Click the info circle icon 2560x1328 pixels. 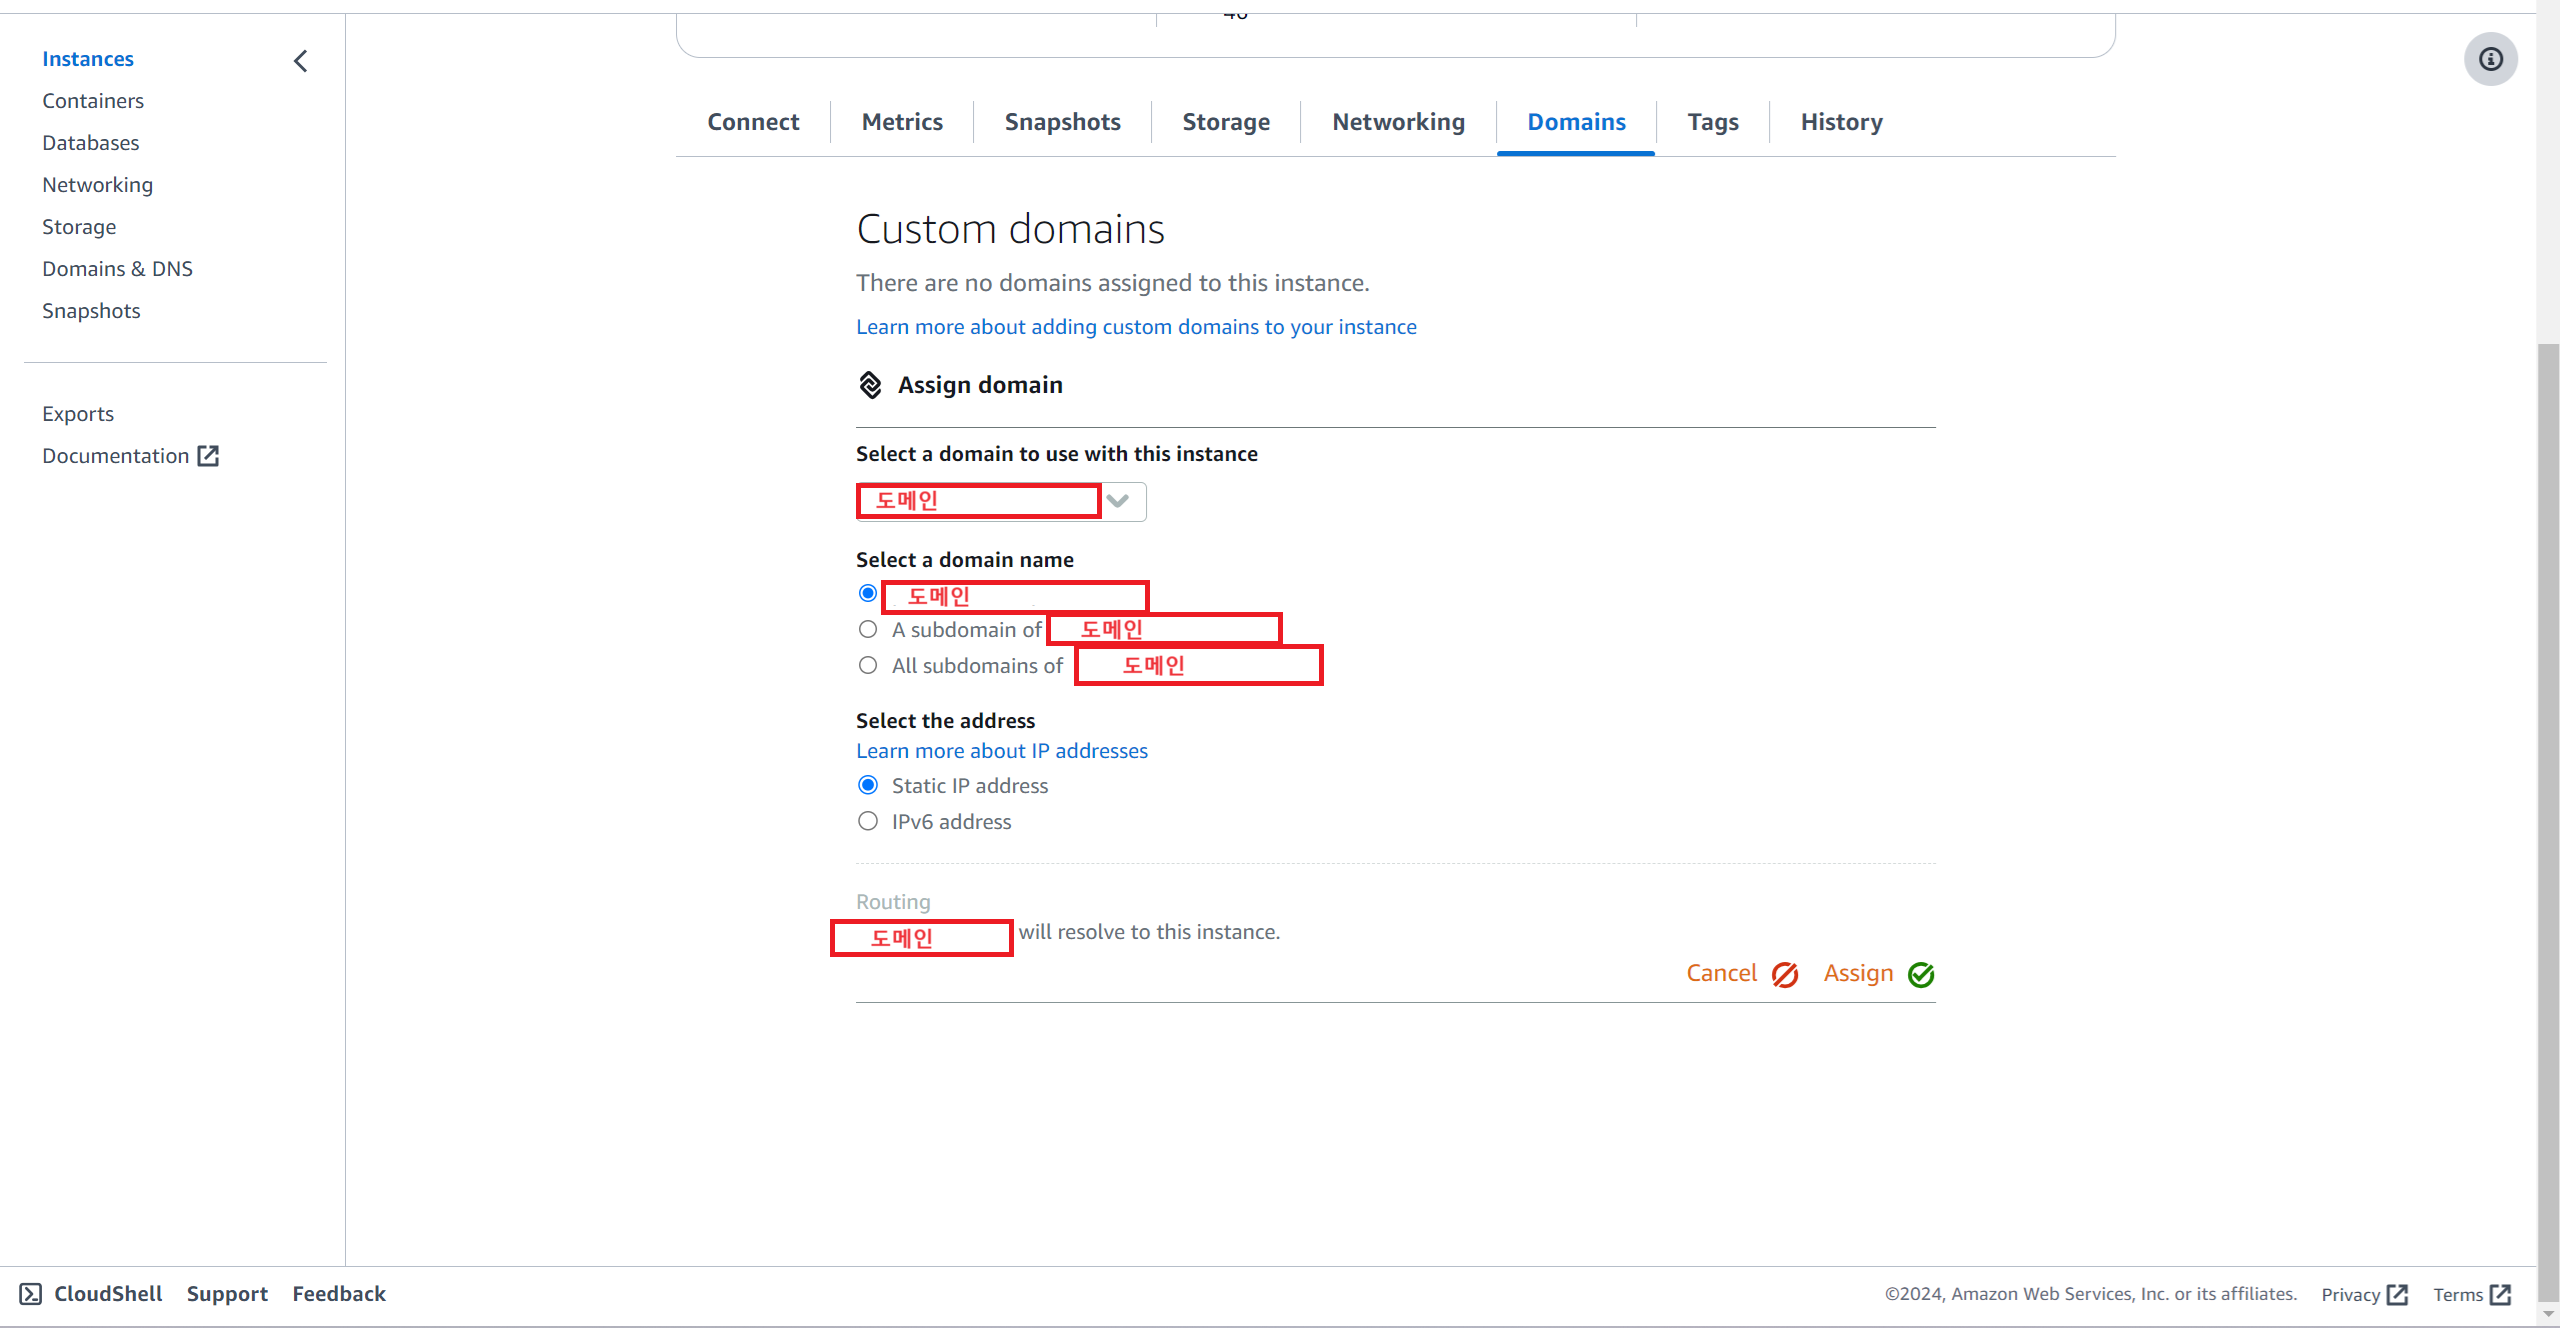[x=2490, y=59]
